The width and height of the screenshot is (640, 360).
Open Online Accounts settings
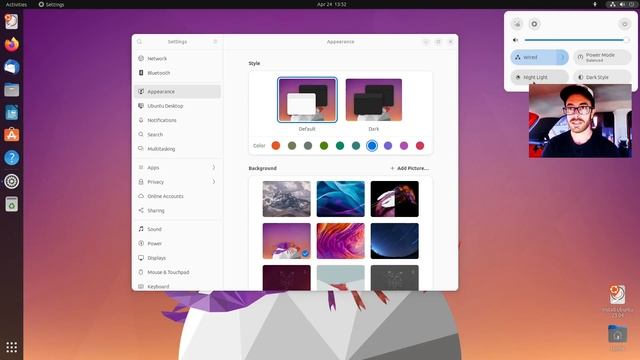point(177,196)
